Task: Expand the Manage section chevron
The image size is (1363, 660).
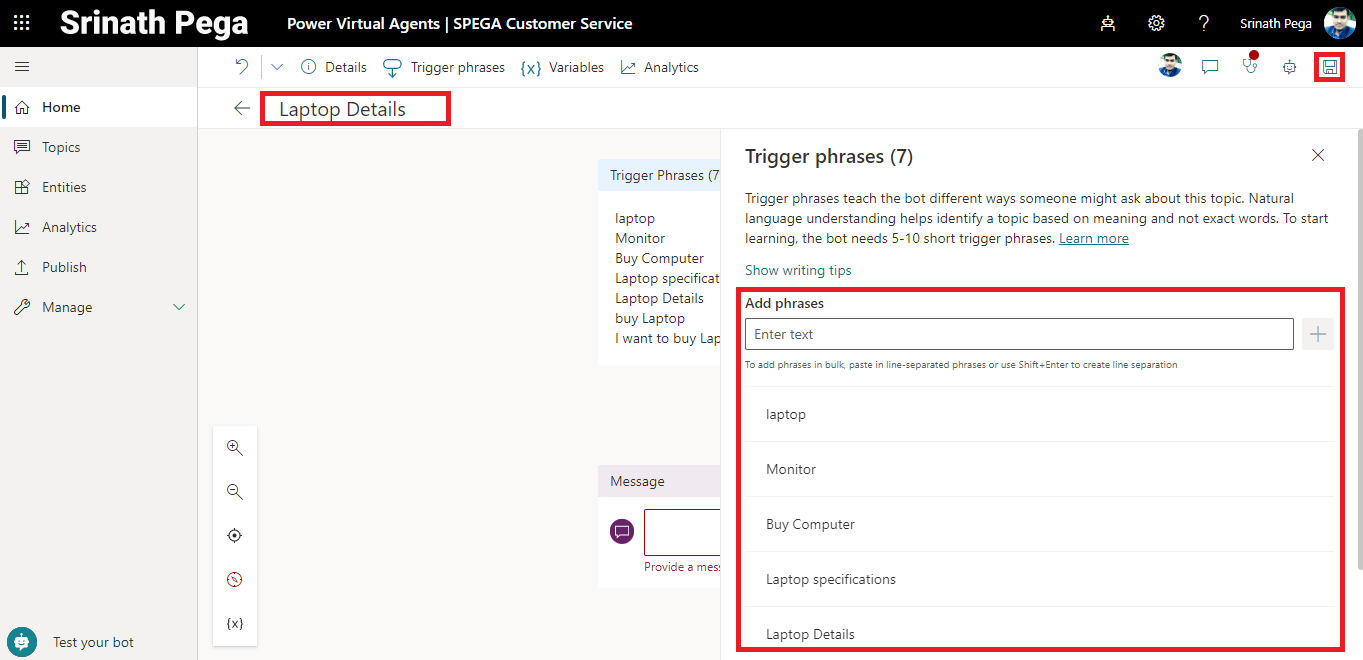Action: (x=180, y=307)
